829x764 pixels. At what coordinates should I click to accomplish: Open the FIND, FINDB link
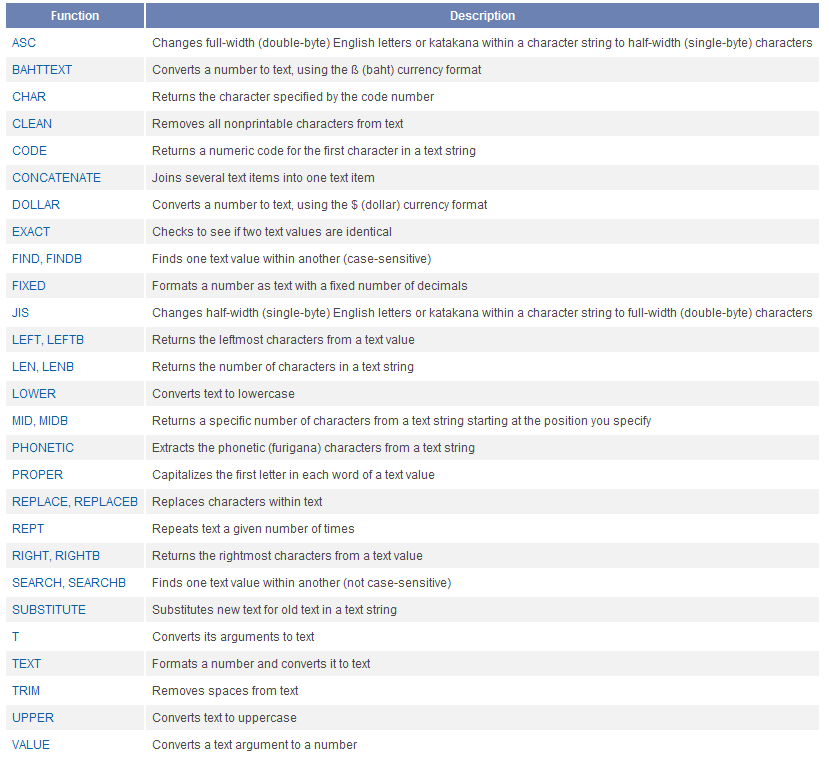pyautogui.click(x=47, y=259)
